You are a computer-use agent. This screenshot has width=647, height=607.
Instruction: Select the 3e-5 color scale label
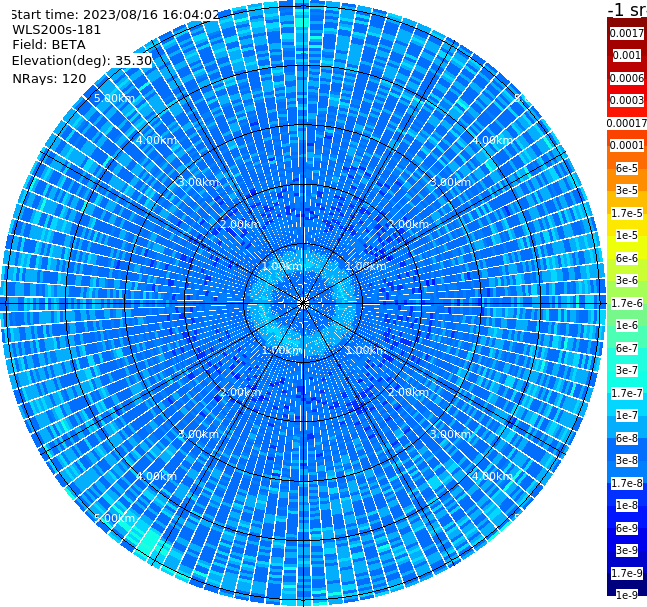point(627,190)
